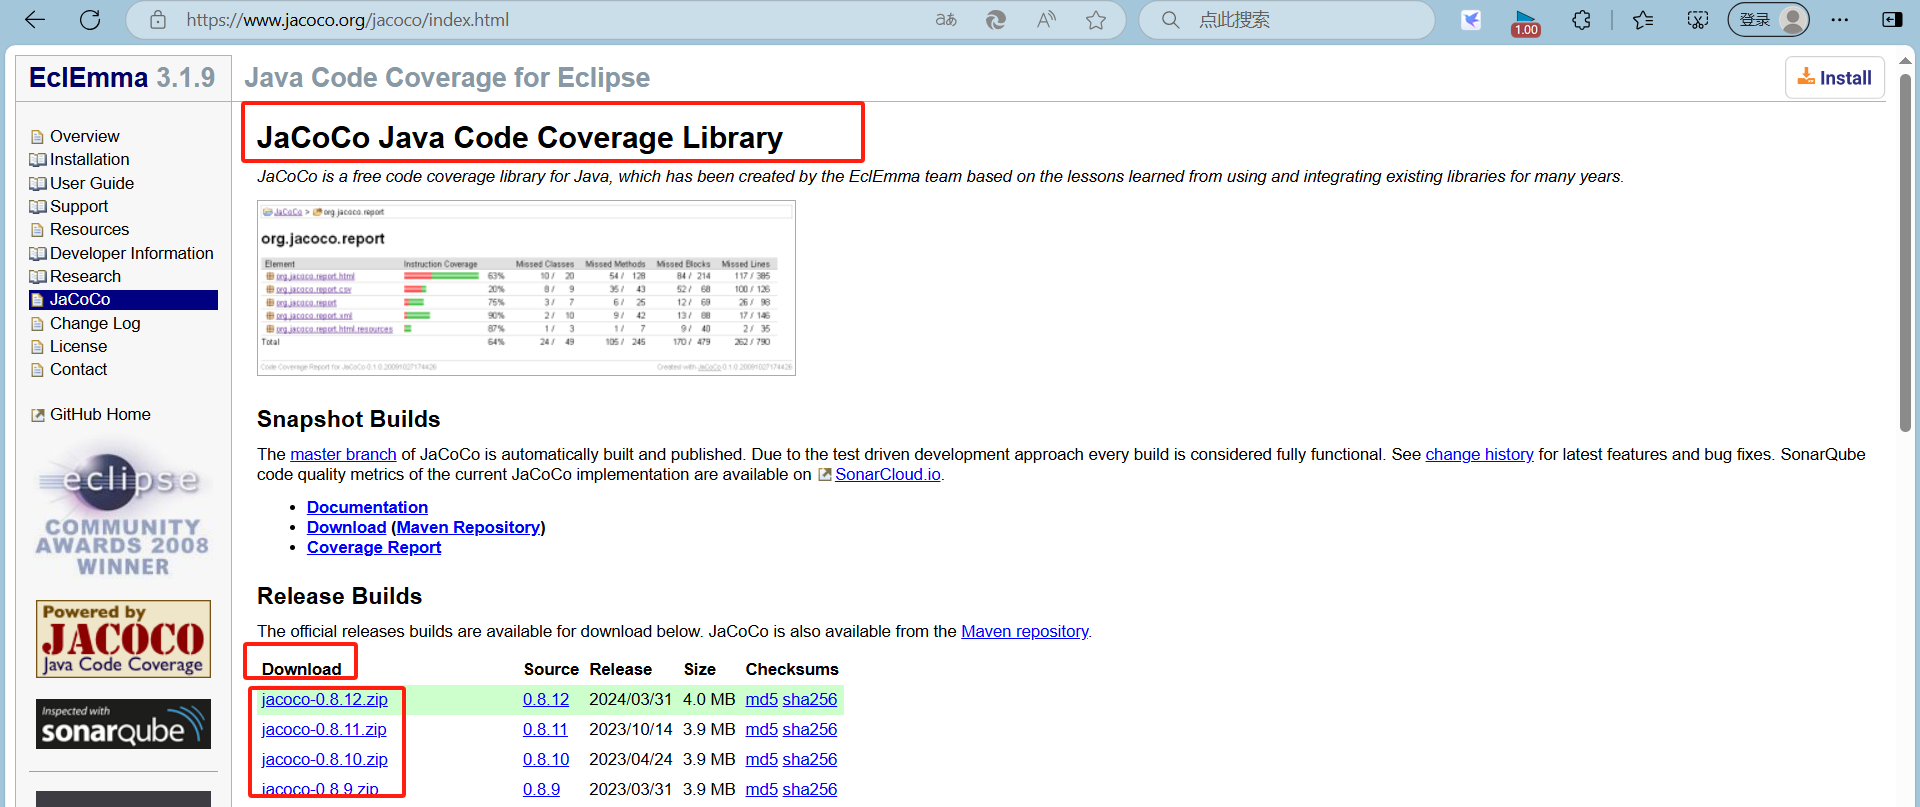Download jacoco-0.8.10.zip
This screenshot has height=807, width=1920.
click(324, 759)
